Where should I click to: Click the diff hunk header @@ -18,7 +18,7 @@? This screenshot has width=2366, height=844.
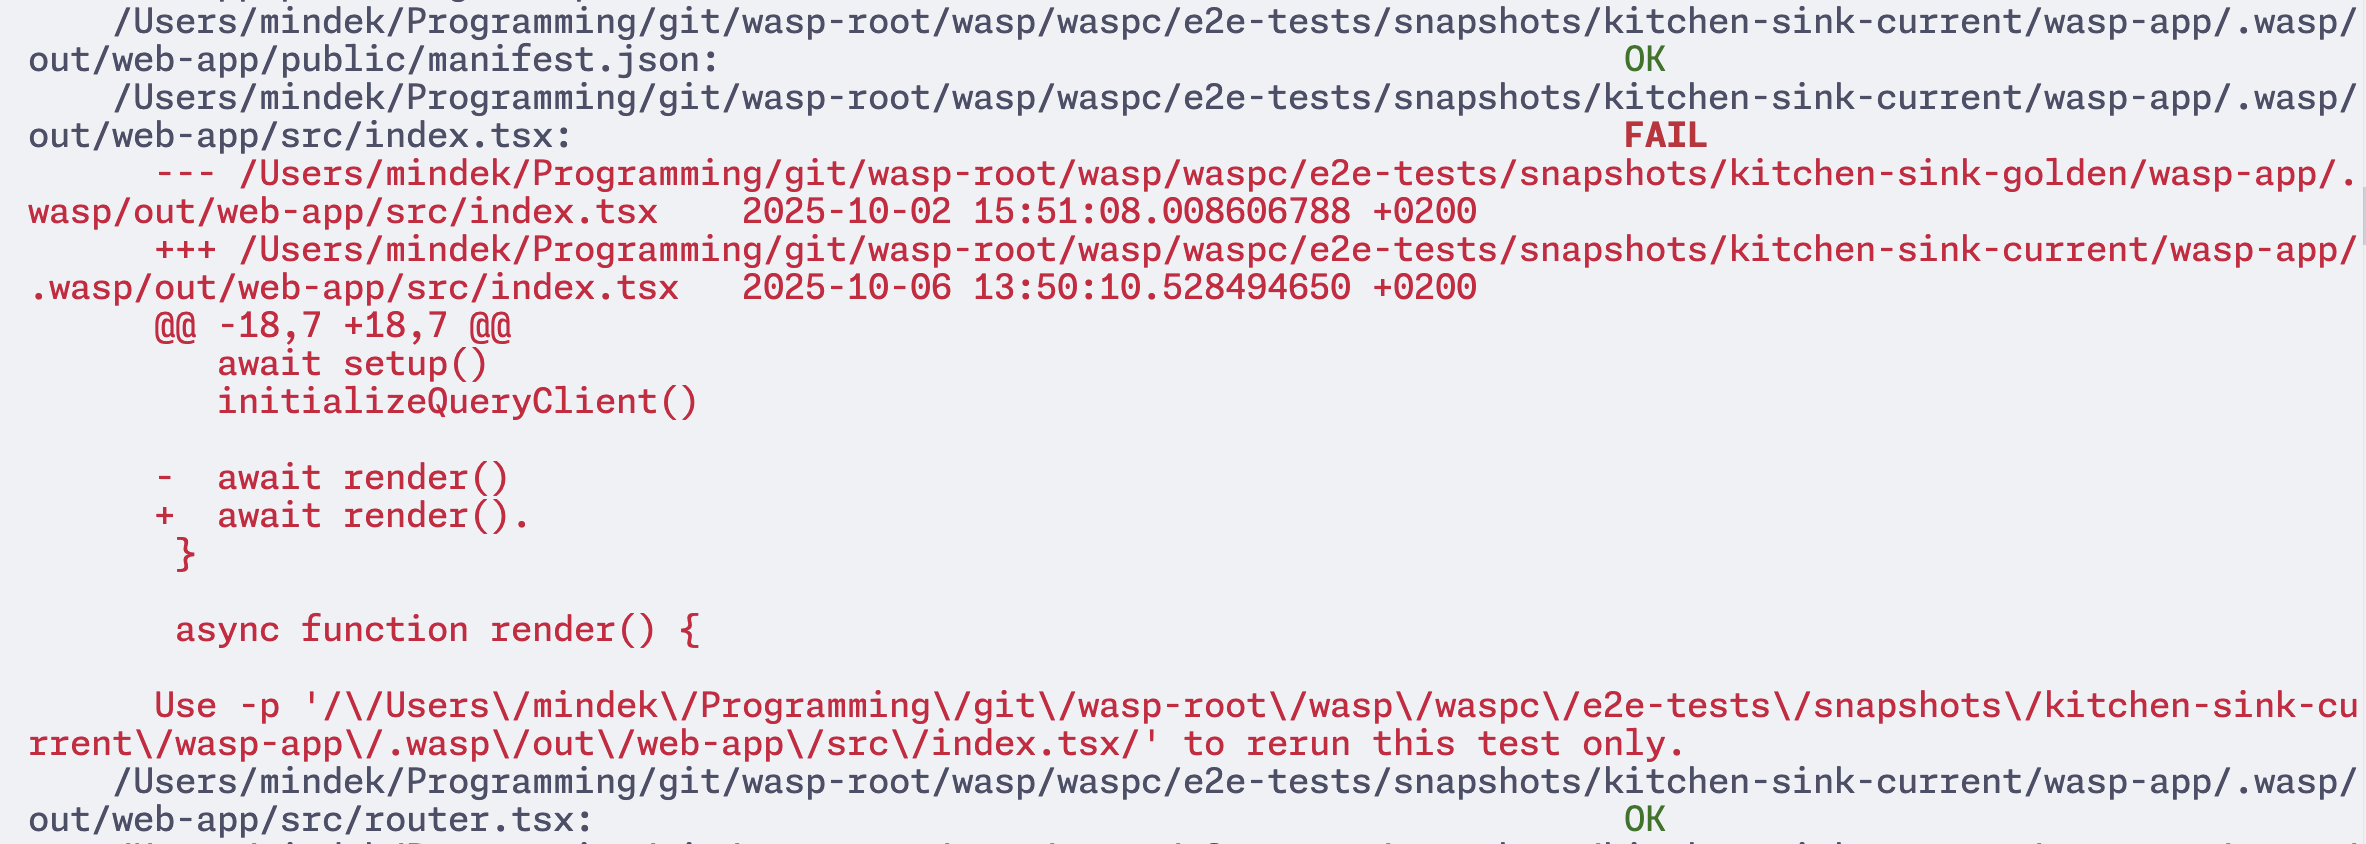[333, 326]
